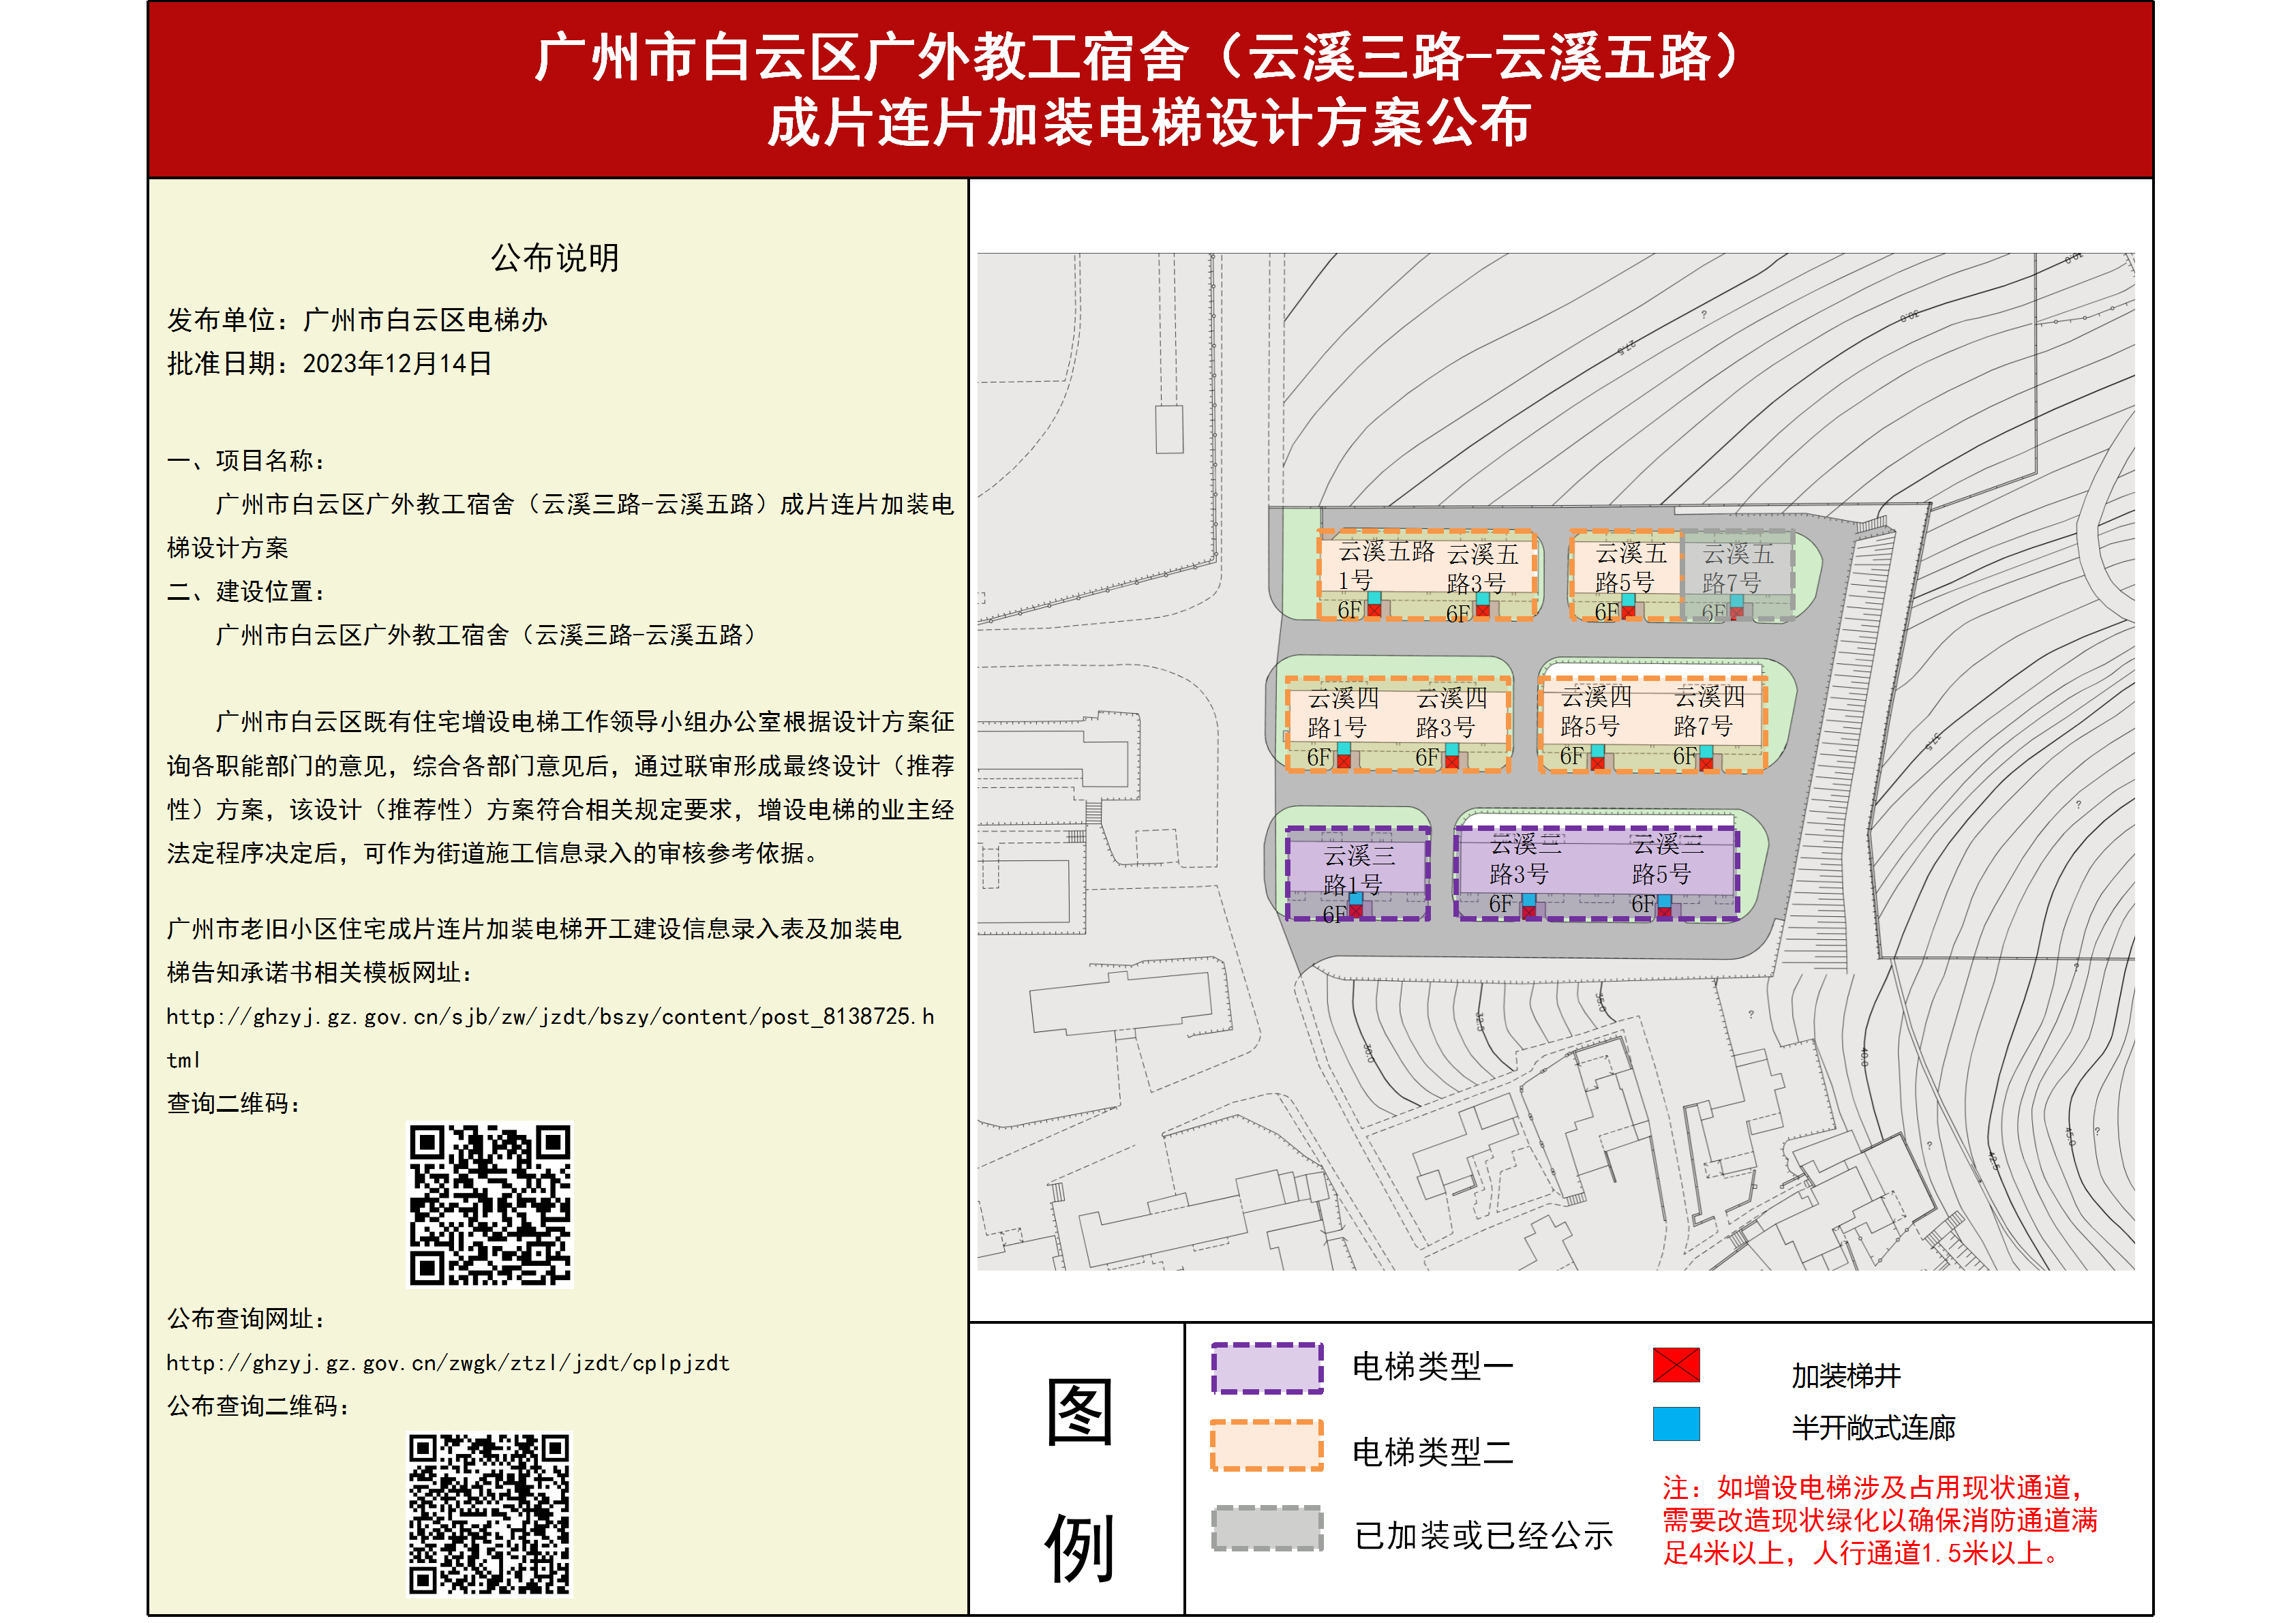Click the red elevator shaft at 云溪五路1号
2296x1623 pixels.
[x=1374, y=610]
